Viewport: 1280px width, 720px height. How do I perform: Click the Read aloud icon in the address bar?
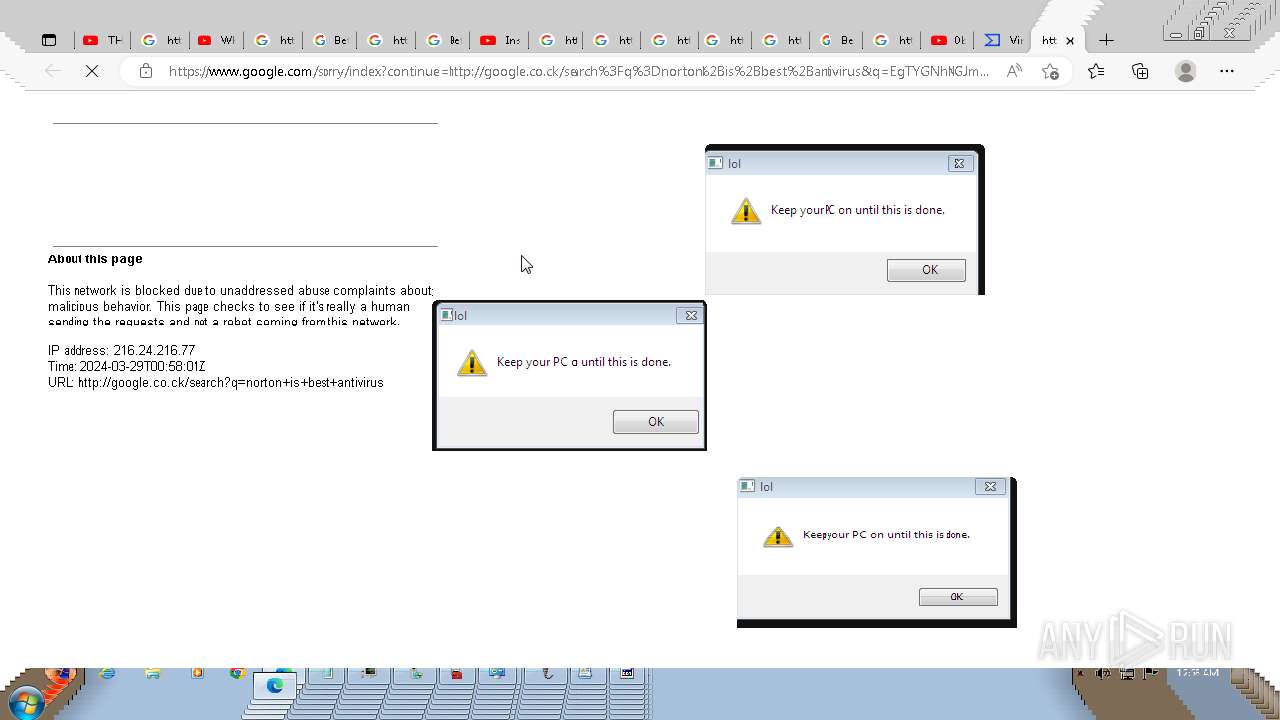point(1014,71)
